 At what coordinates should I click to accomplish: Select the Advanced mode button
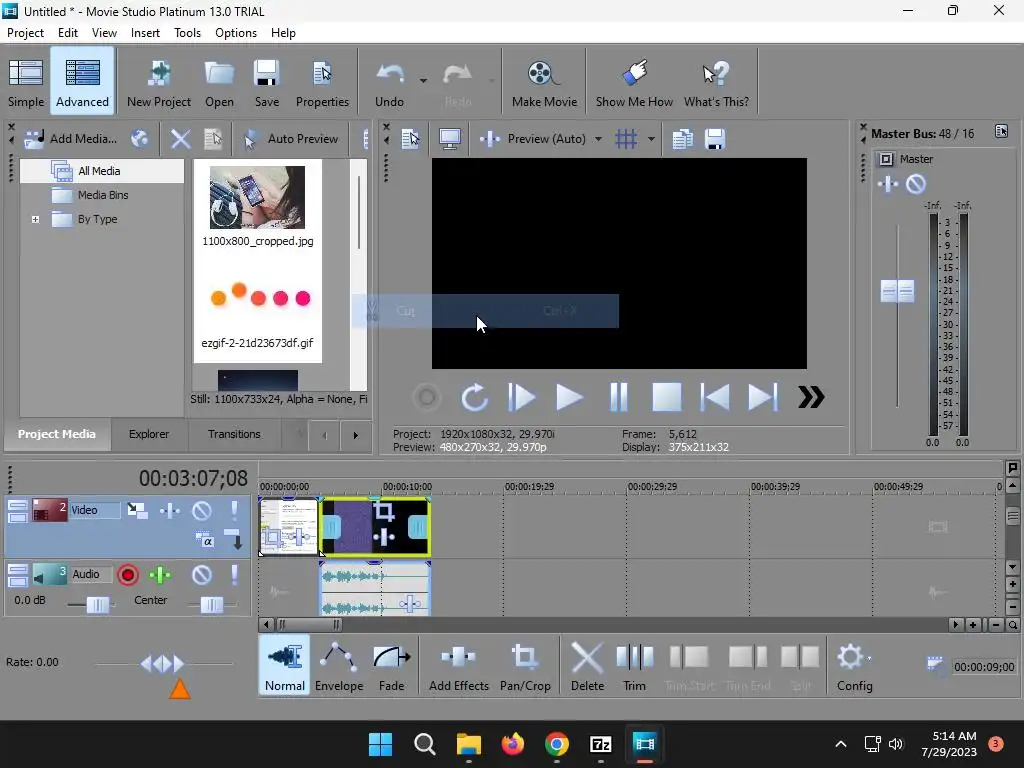[x=82, y=82]
